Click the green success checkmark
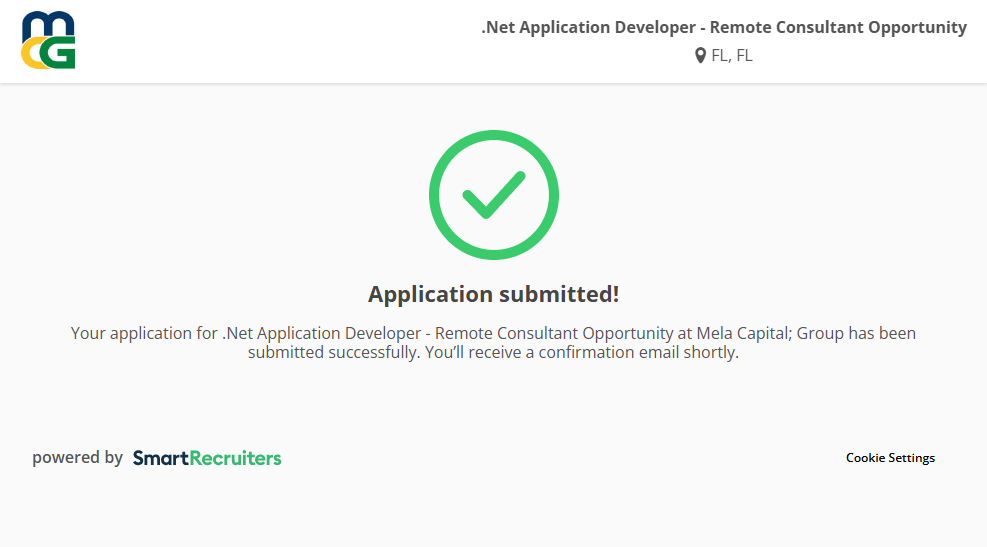The height and width of the screenshot is (547, 987). click(x=493, y=195)
